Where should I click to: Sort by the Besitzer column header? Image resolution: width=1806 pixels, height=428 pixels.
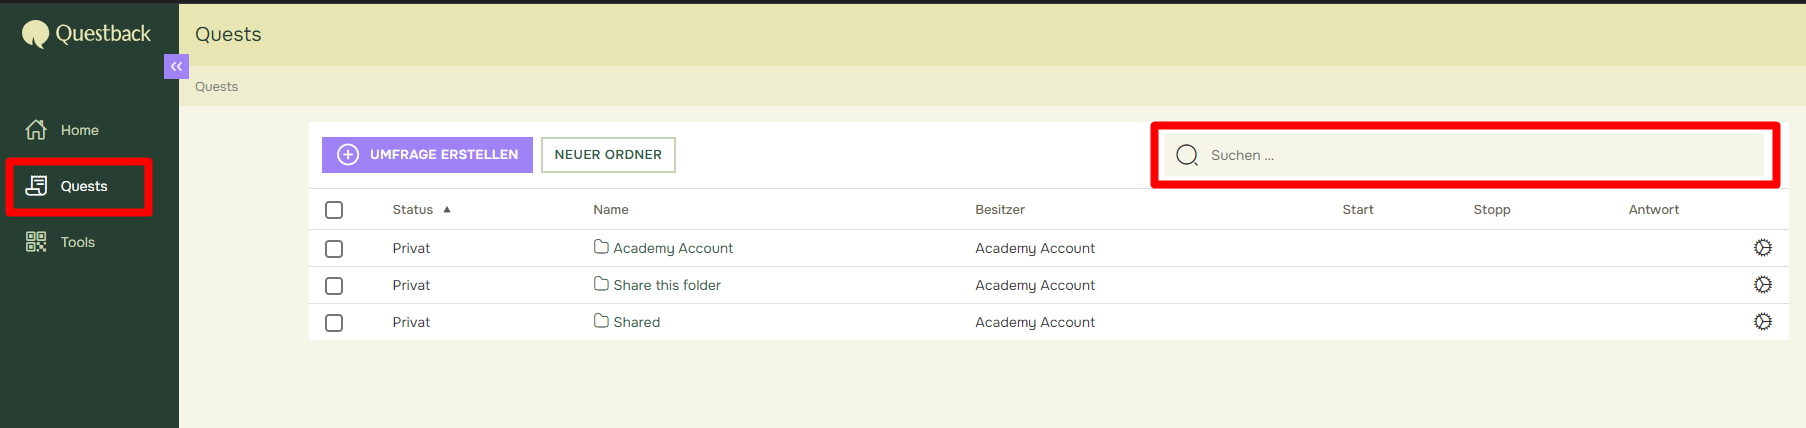pos(1000,210)
